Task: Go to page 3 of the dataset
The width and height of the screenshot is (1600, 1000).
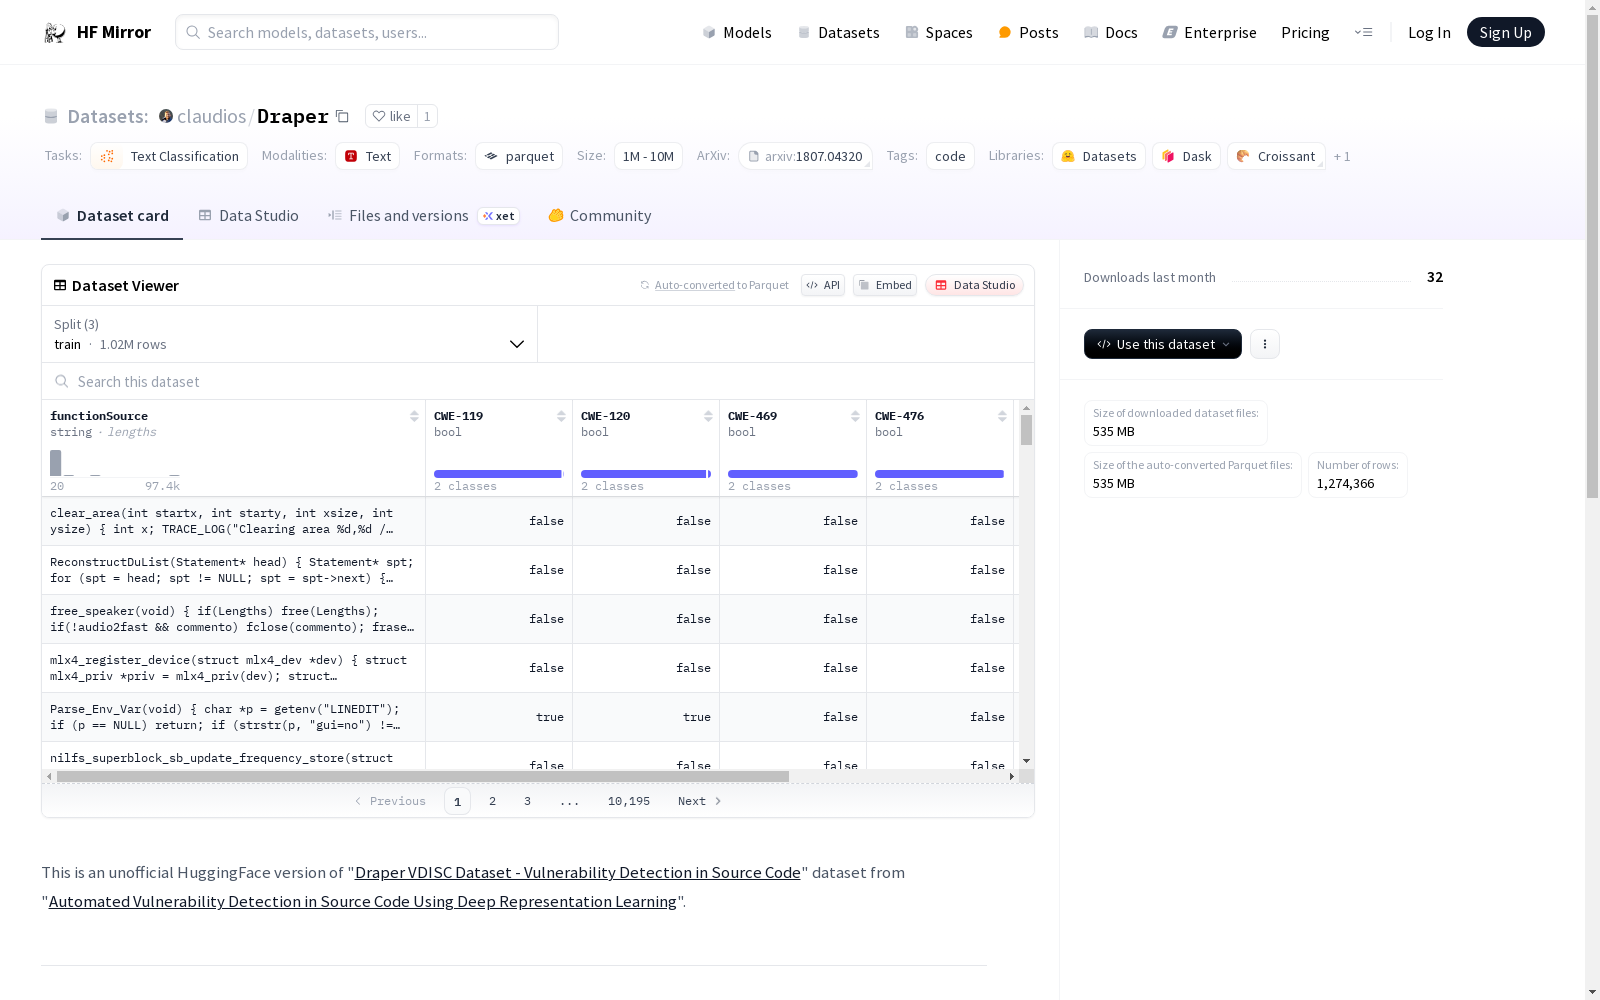Action: pyautogui.click(x=527, y=801)
